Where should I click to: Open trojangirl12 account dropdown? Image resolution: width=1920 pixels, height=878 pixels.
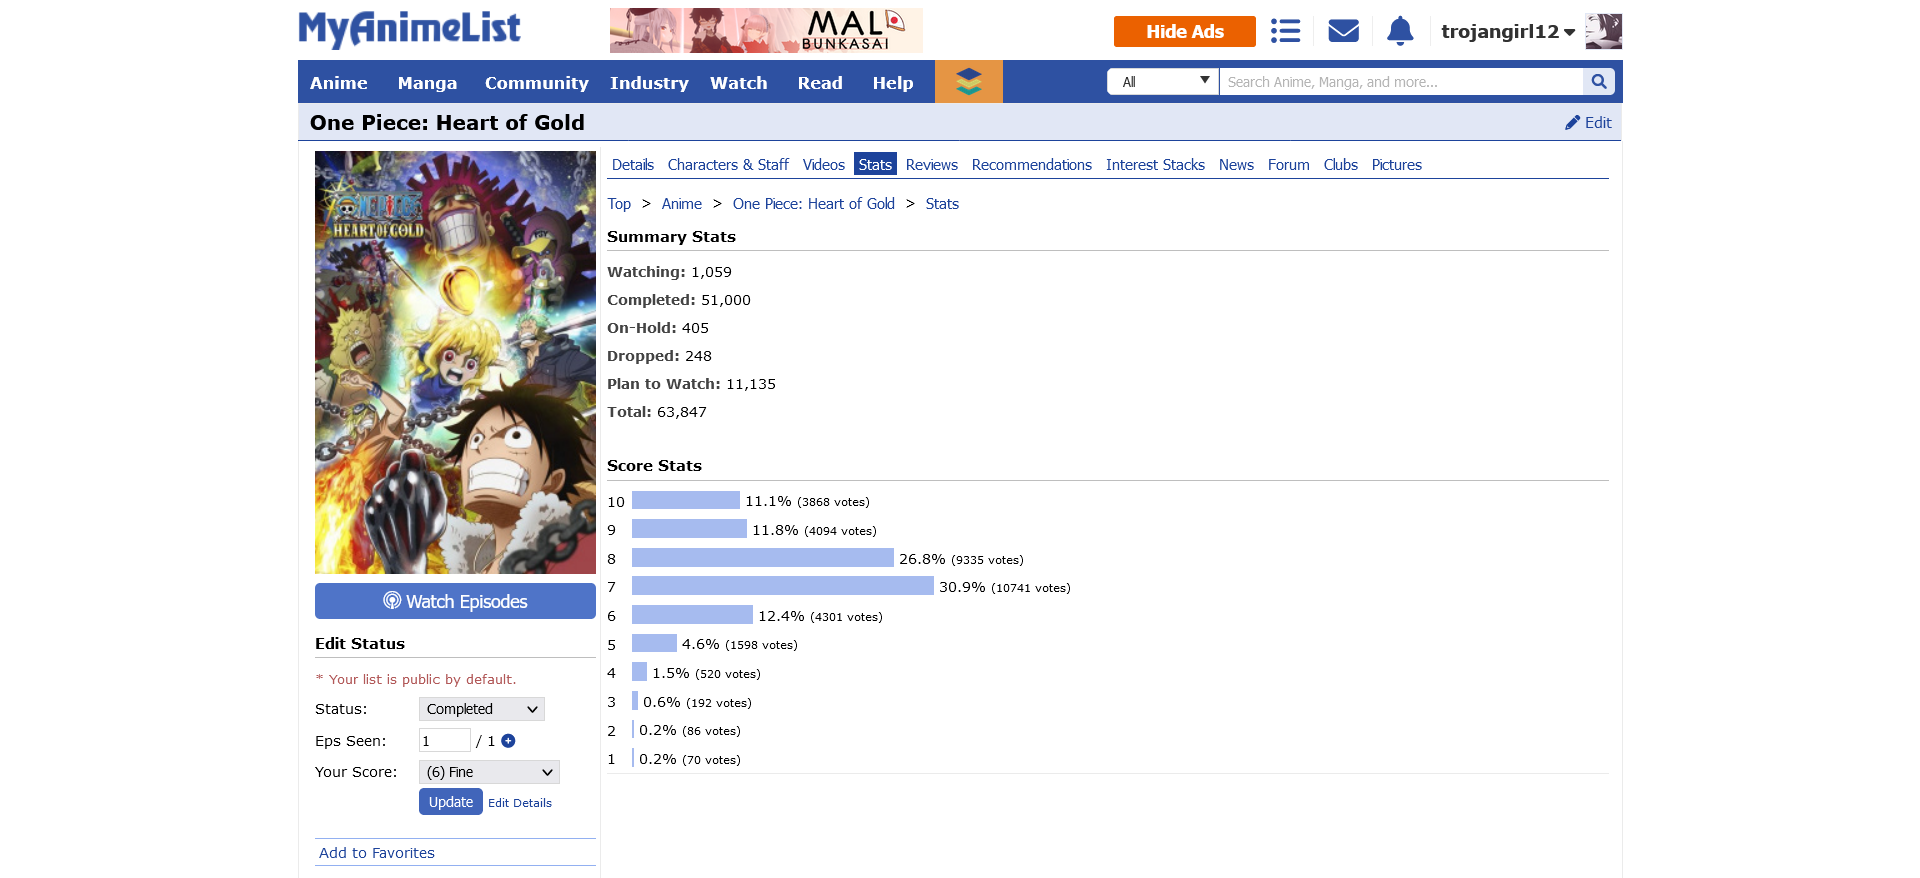click(1508, 31)
